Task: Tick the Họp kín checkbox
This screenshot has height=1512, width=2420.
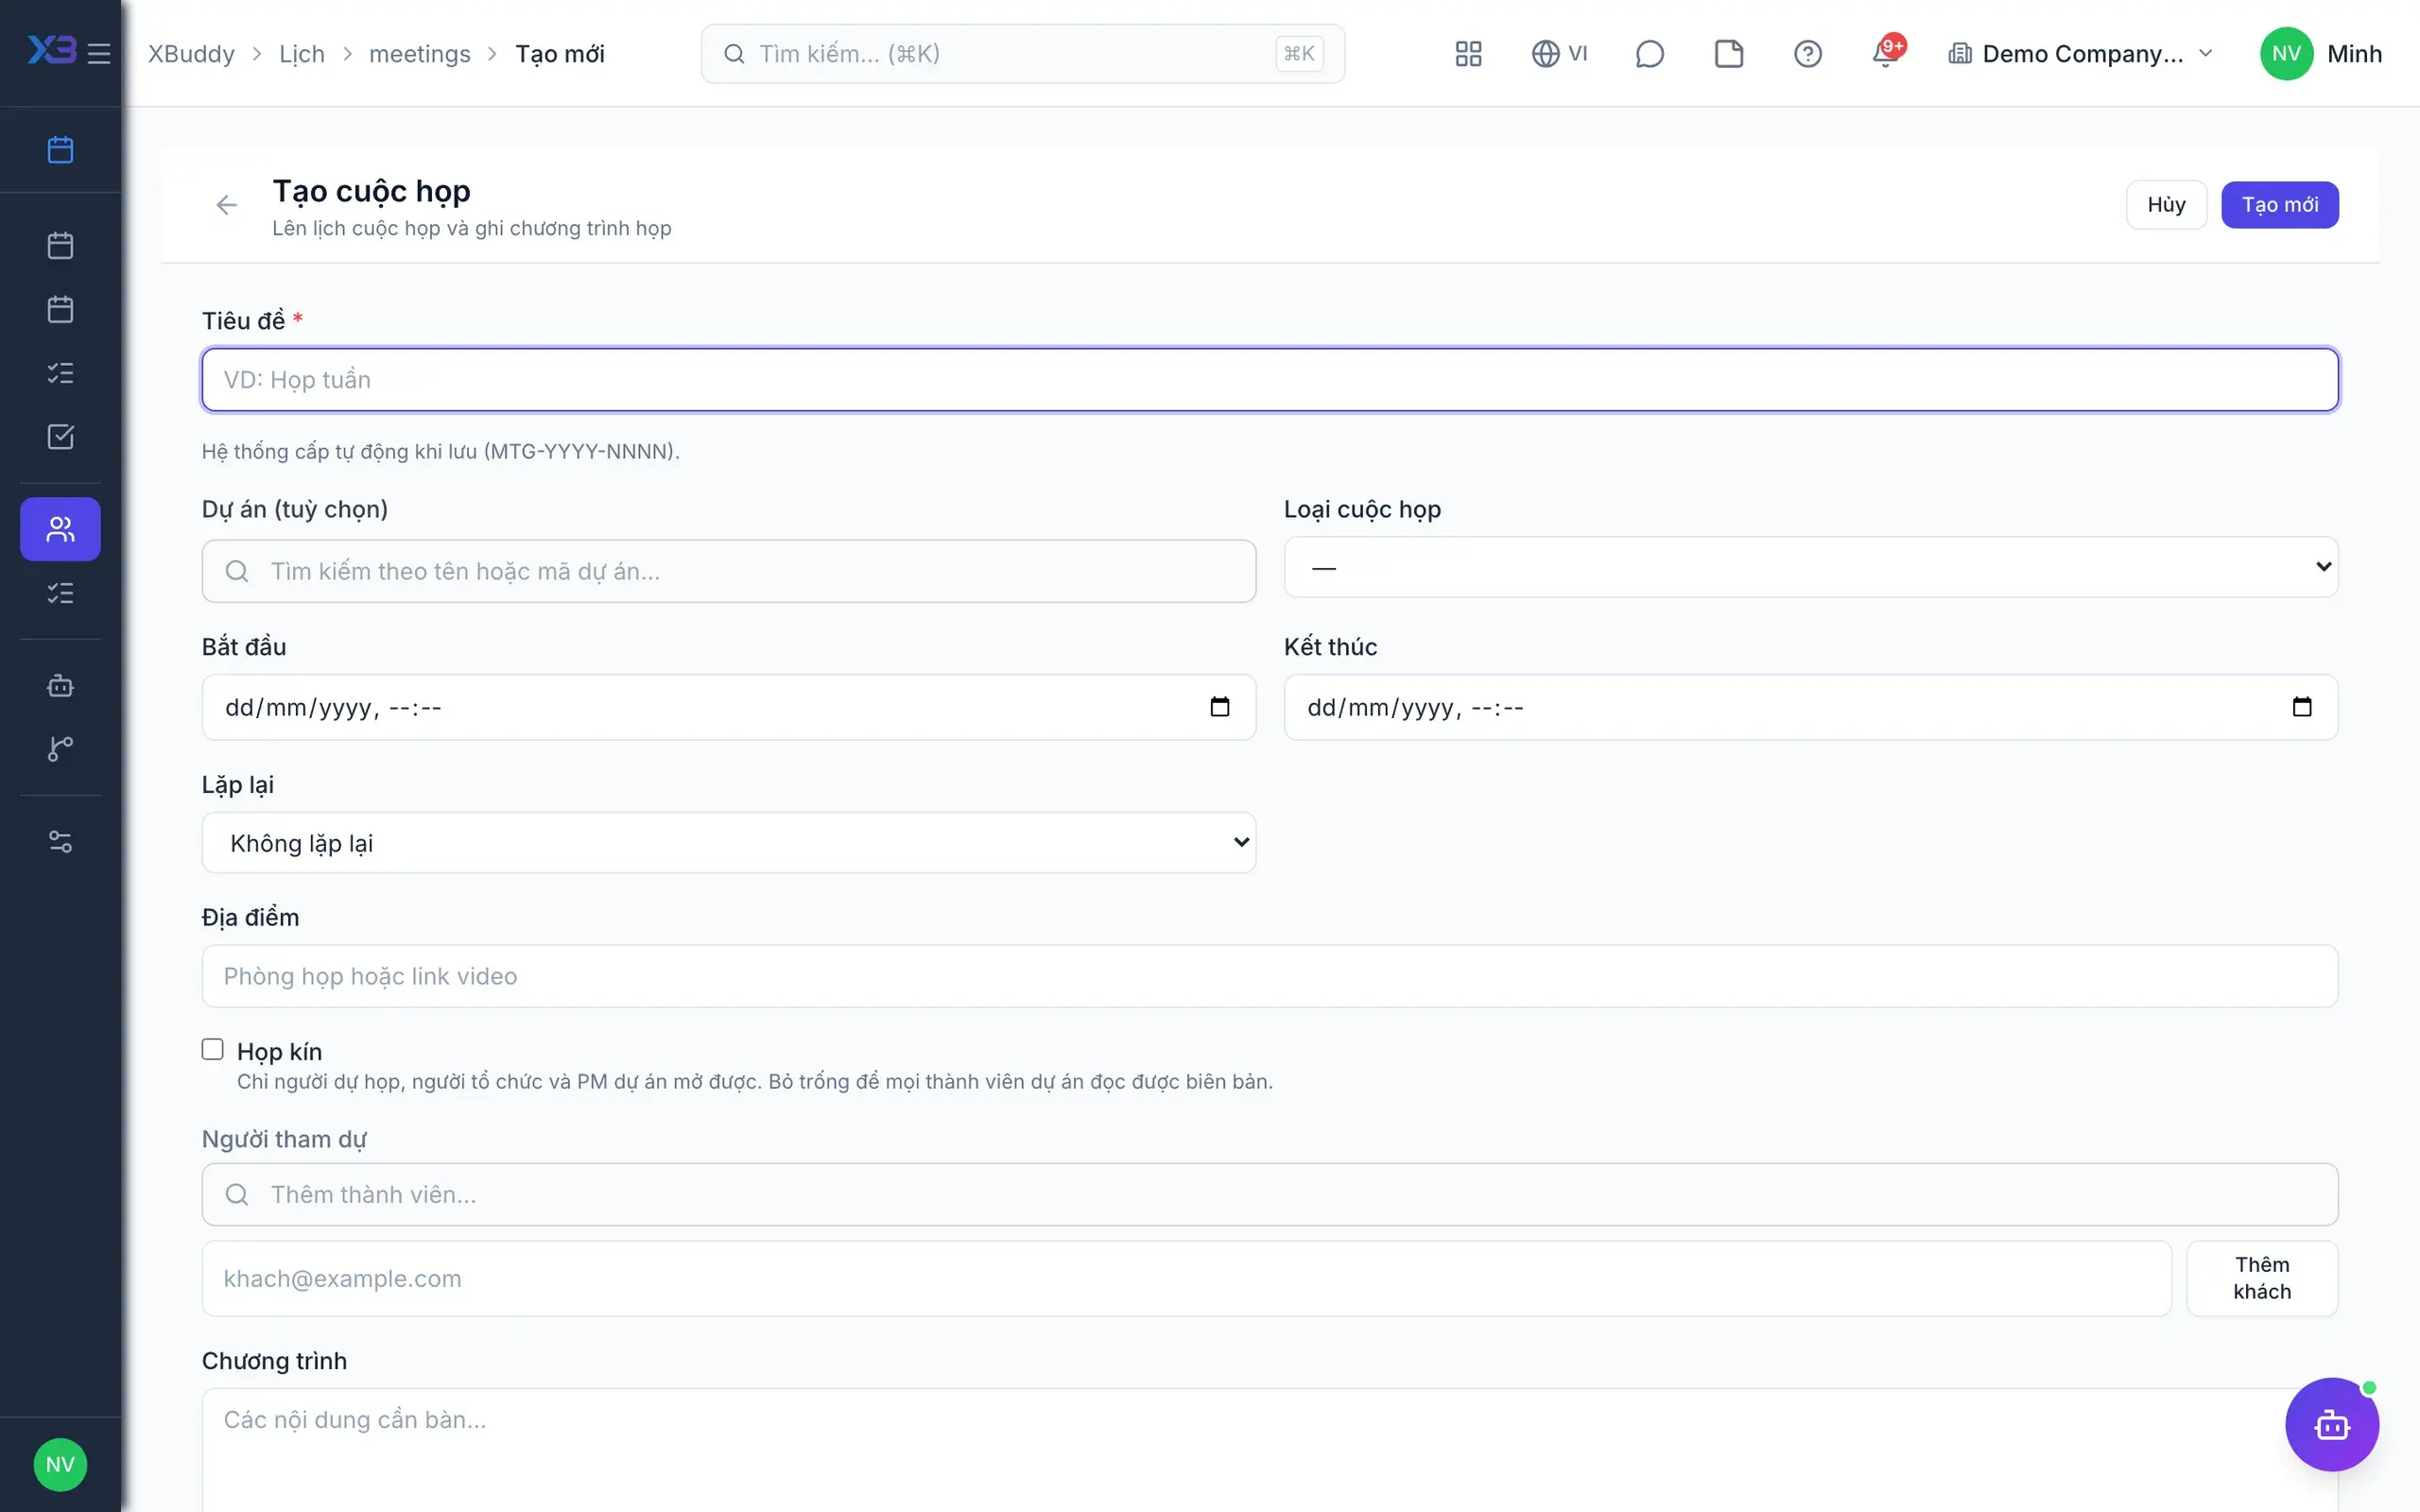Action: pyautogui.click(x=212, y=1049)
